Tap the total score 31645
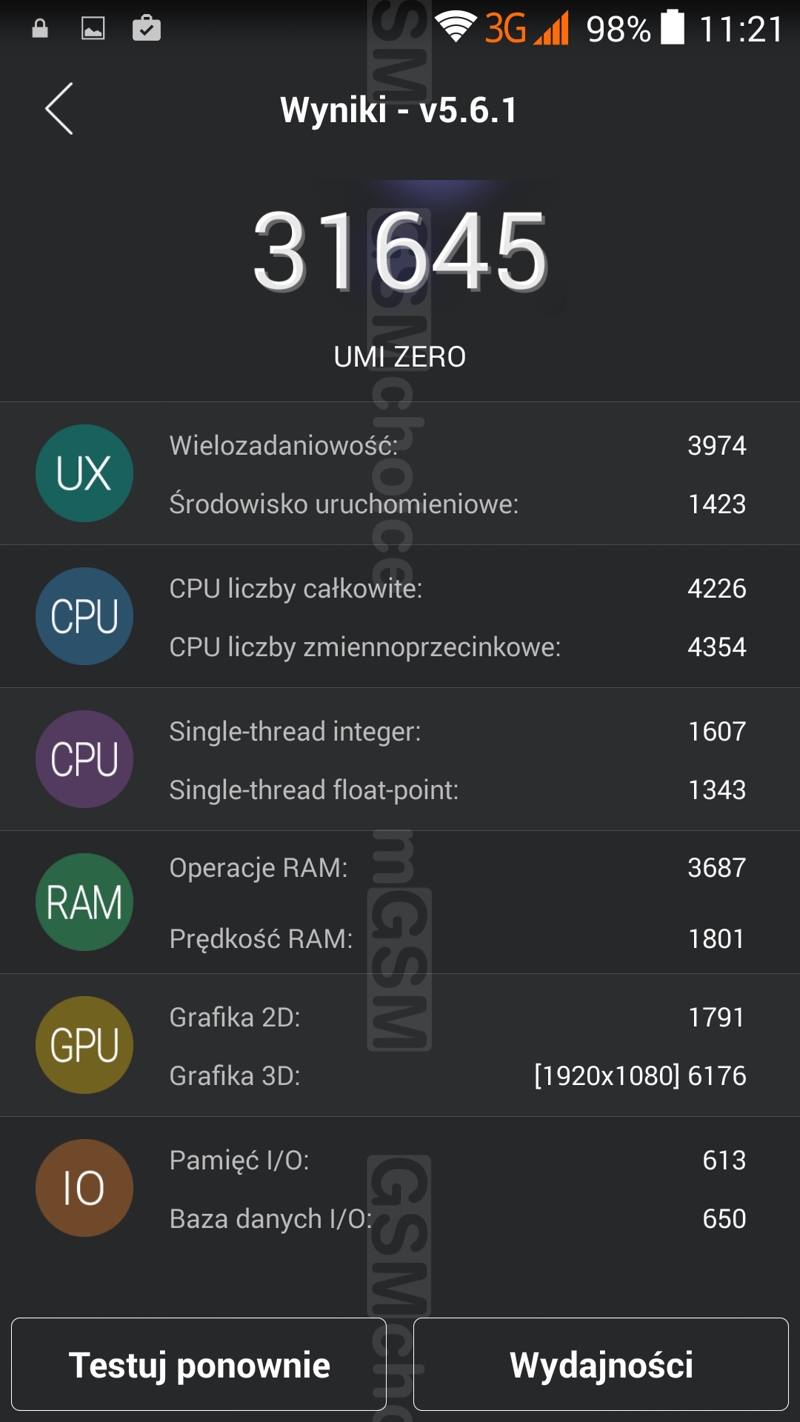 400,251
